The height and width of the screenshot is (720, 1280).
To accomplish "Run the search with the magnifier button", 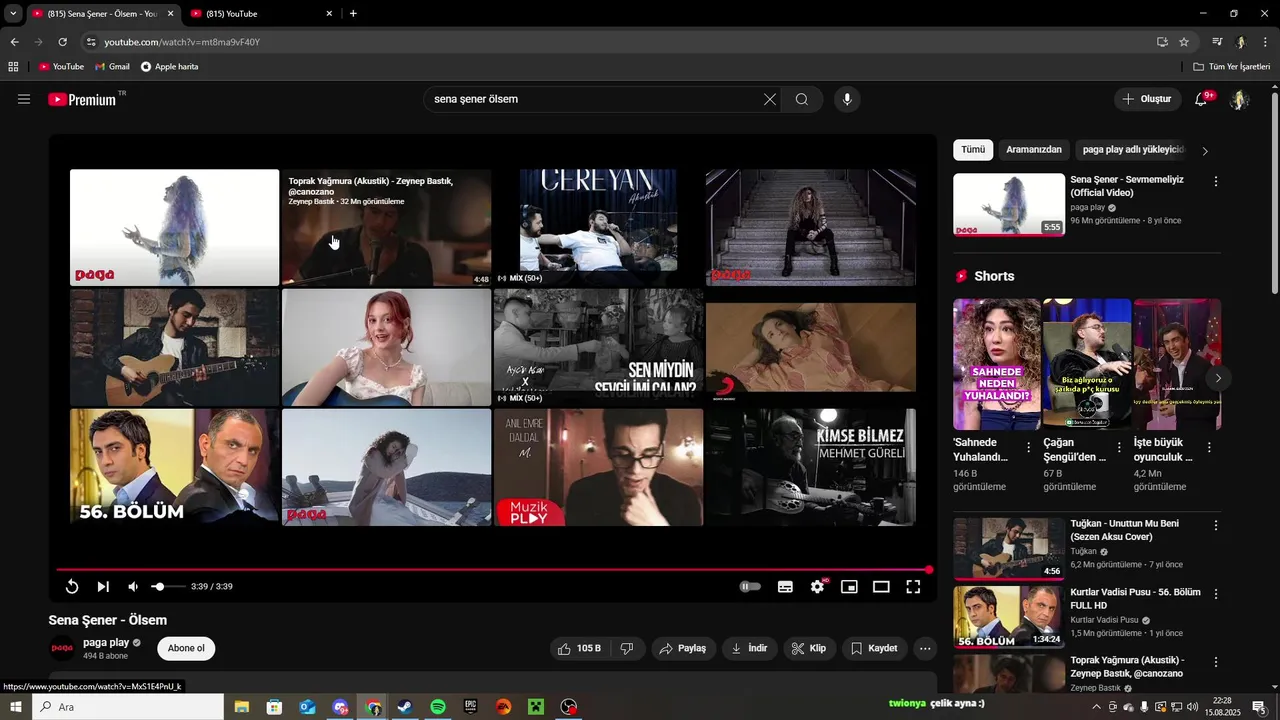I will [x=802, y=99].
